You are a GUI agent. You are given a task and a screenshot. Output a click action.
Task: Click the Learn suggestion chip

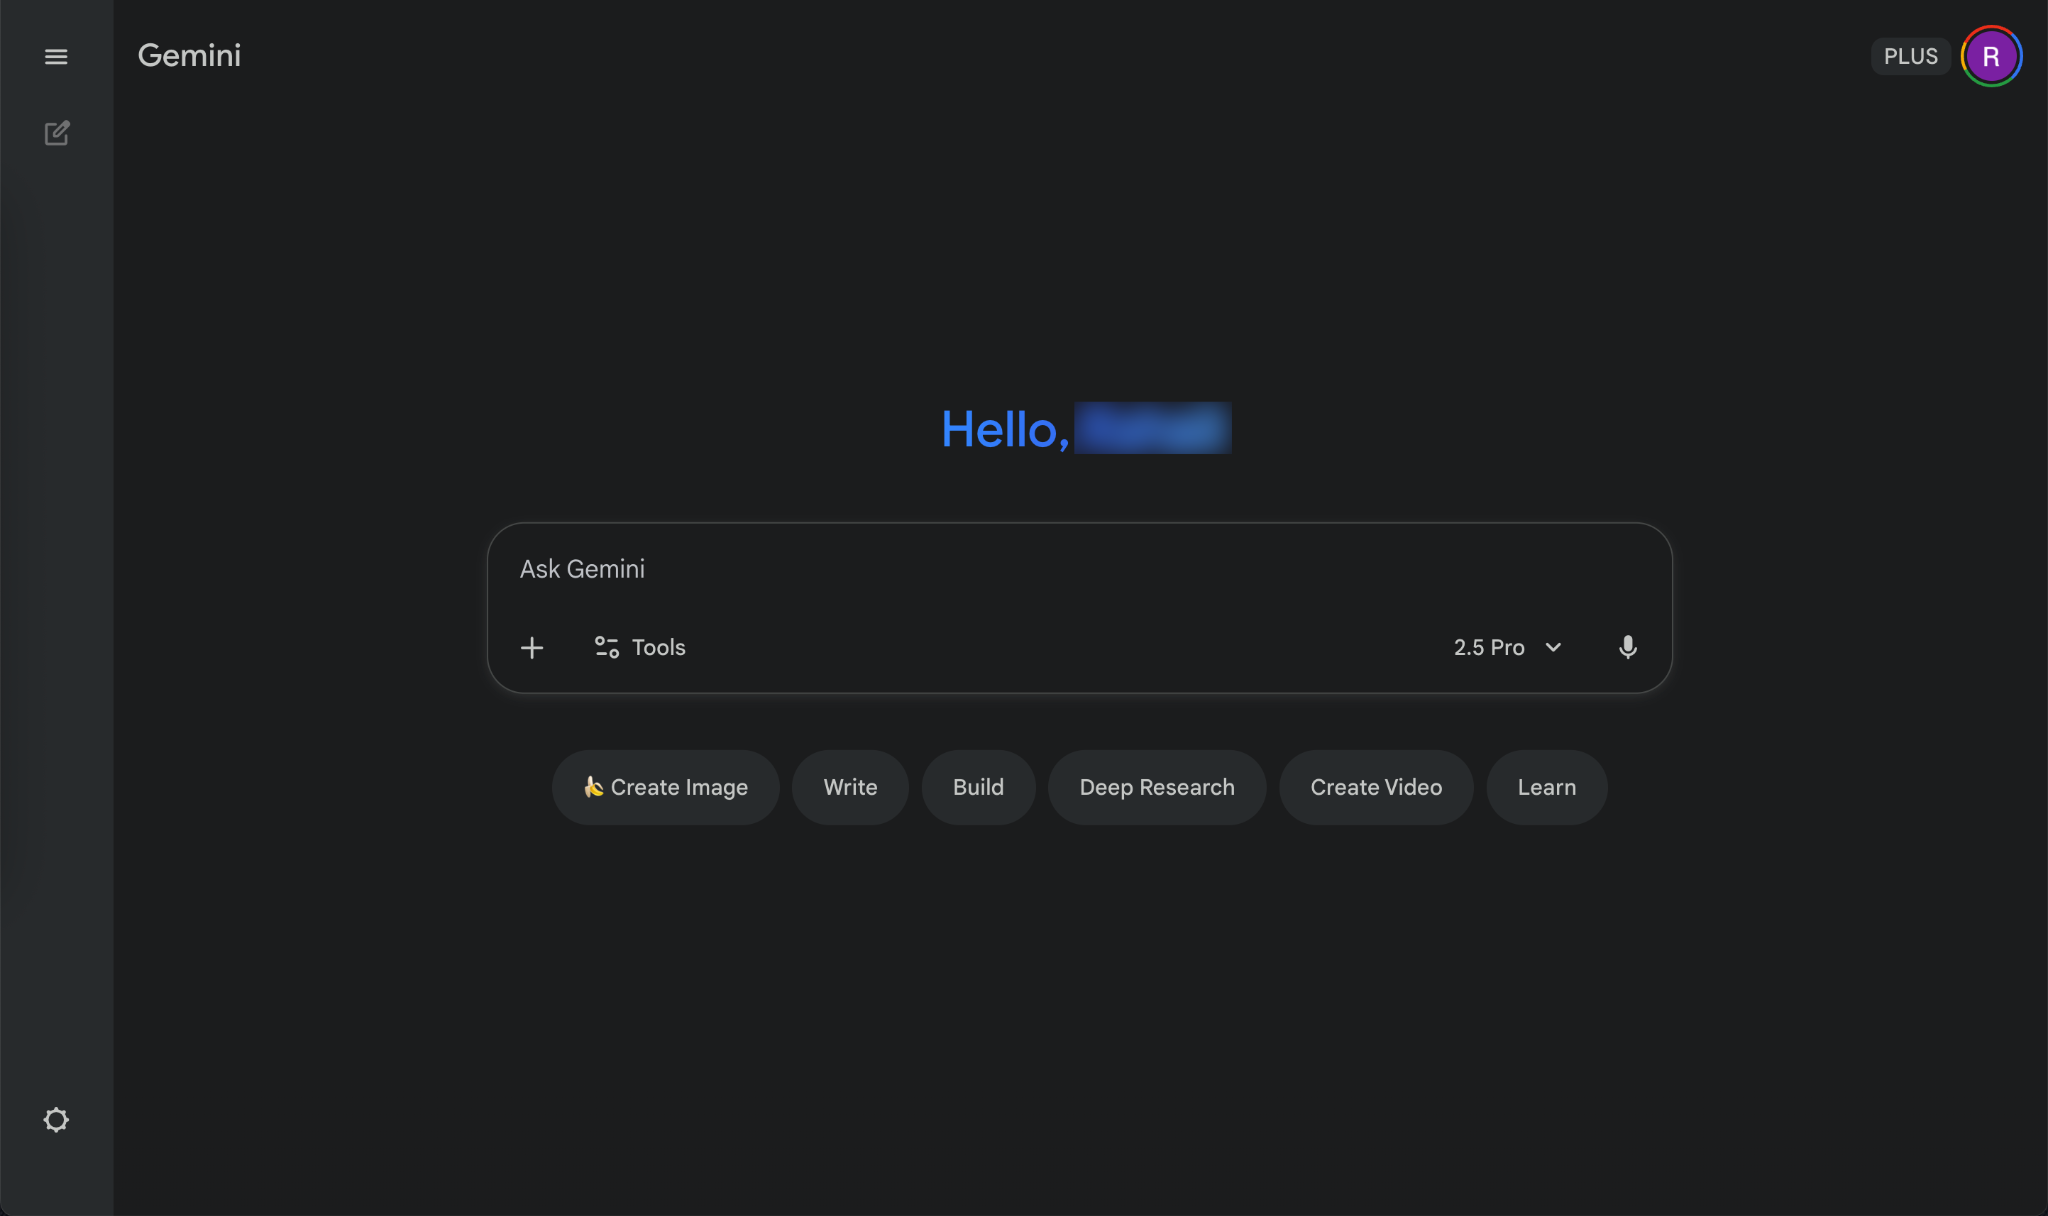pos(1546,788)
